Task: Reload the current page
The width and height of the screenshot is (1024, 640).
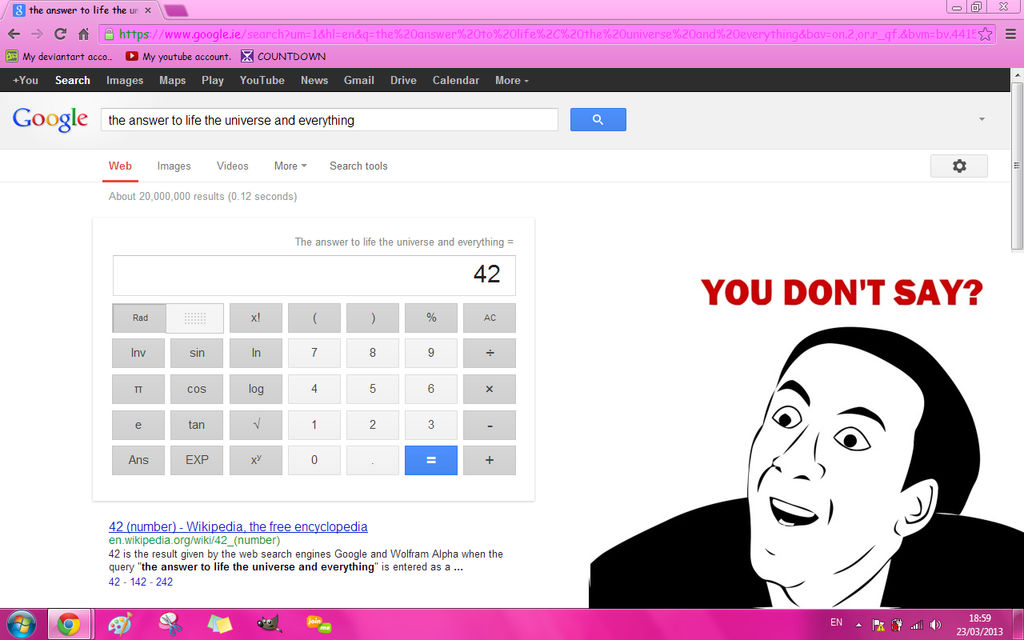Action: coord(60,32)
